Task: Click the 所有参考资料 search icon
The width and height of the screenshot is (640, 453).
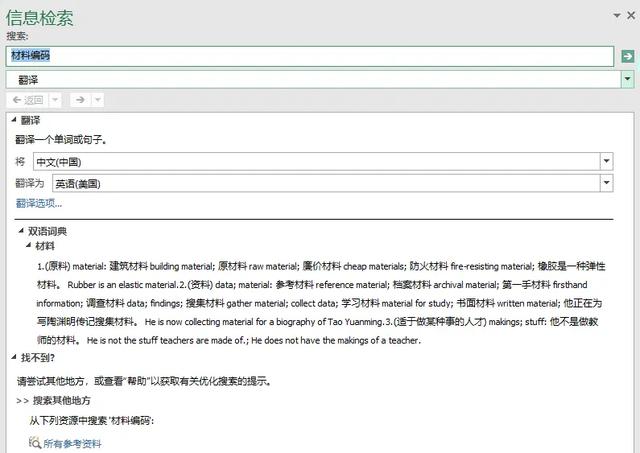Action: coord(35,443)
